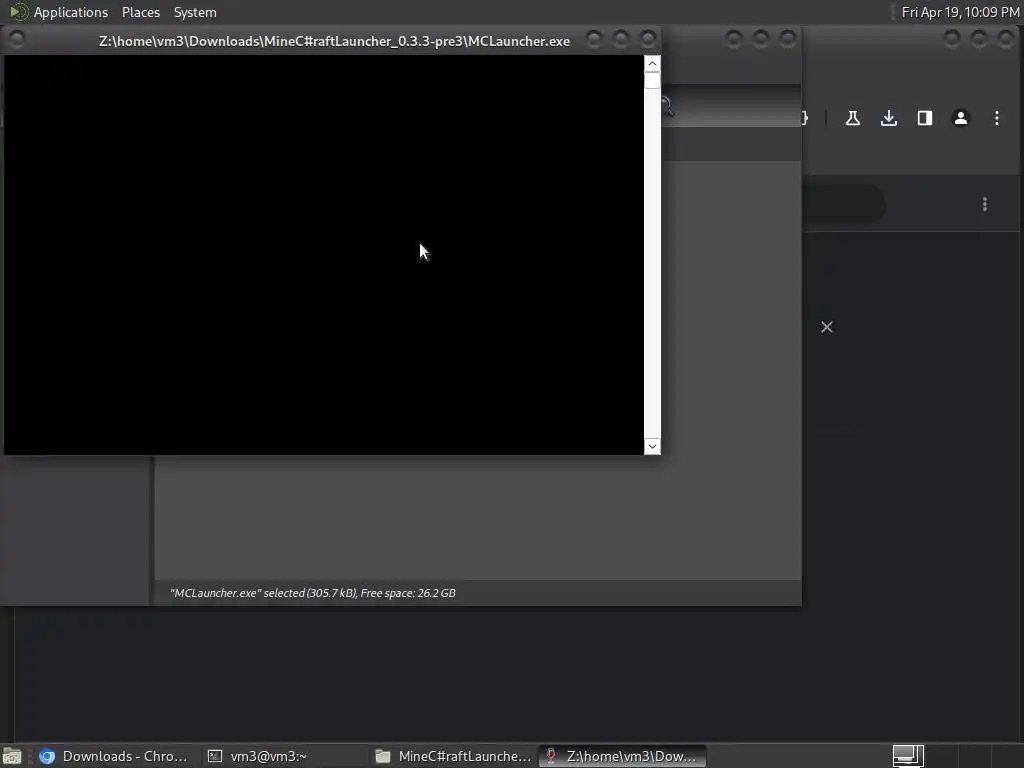The width and height of the screenshot is (1024, 768).
Task: Close the MCLauncher.exe console window
Action: pos(648,40)
